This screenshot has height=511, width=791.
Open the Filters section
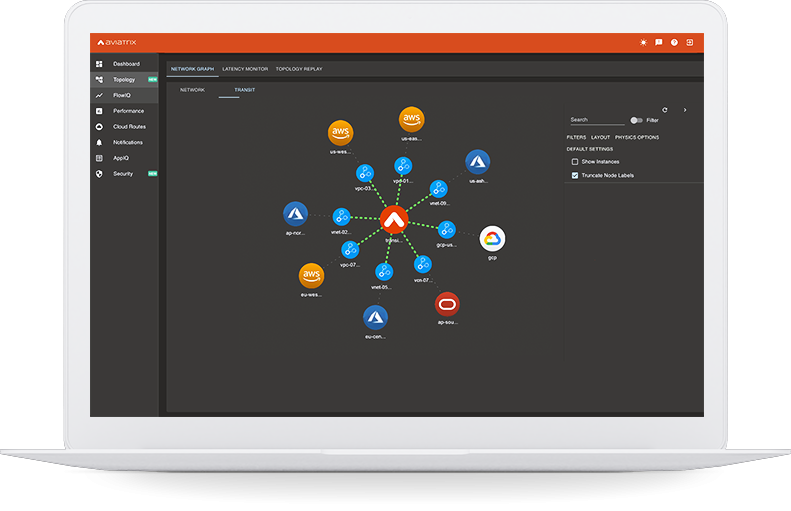click(x=576, y=137)
